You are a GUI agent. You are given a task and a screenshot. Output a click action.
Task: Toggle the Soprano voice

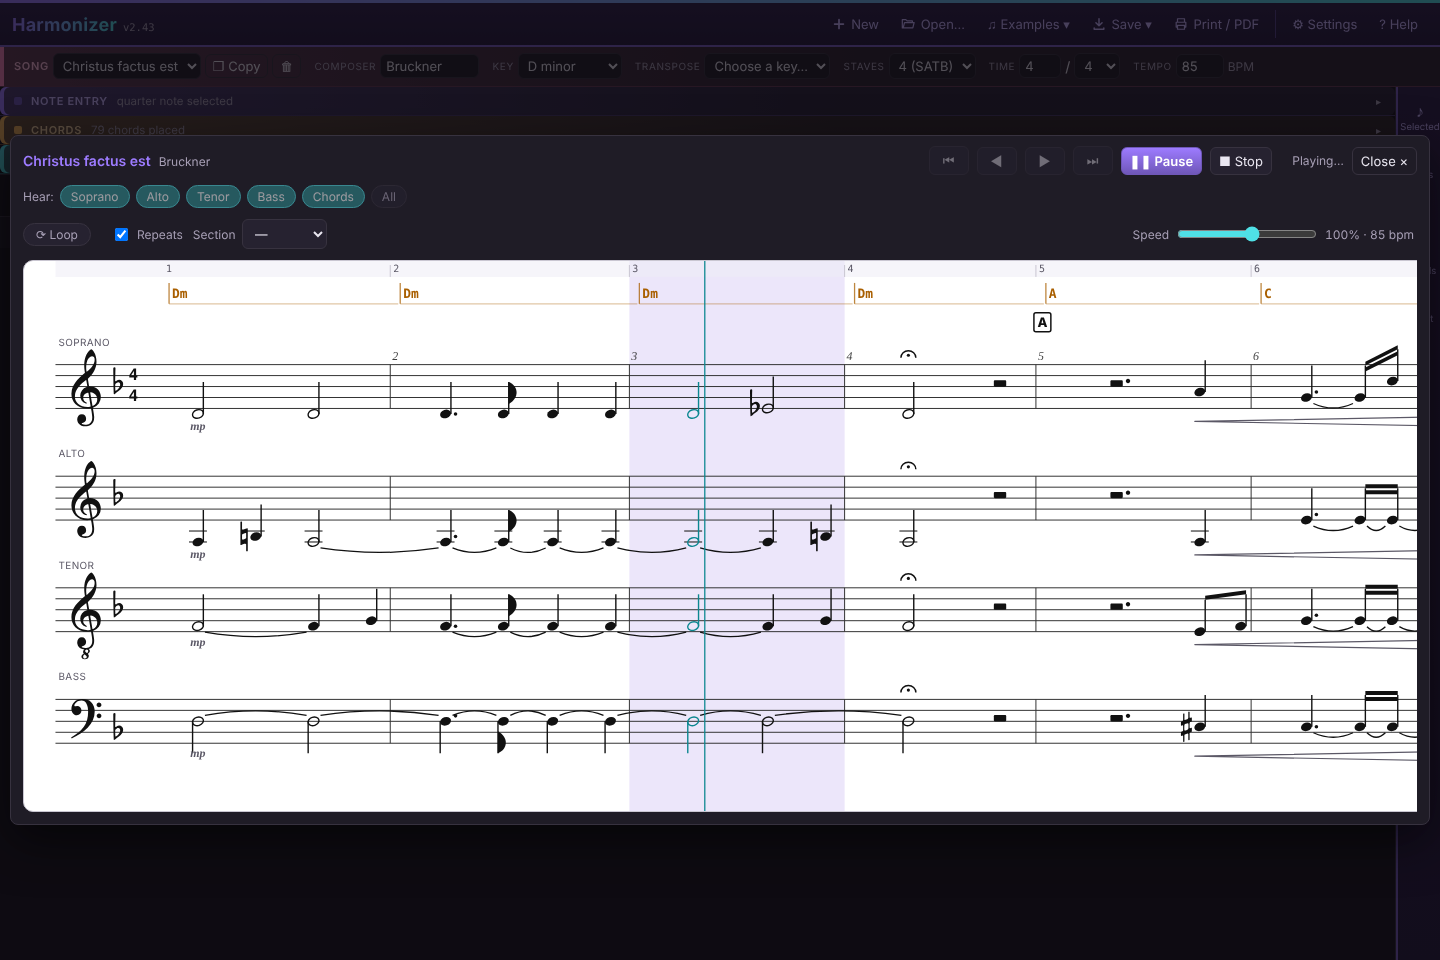point(95,197)
